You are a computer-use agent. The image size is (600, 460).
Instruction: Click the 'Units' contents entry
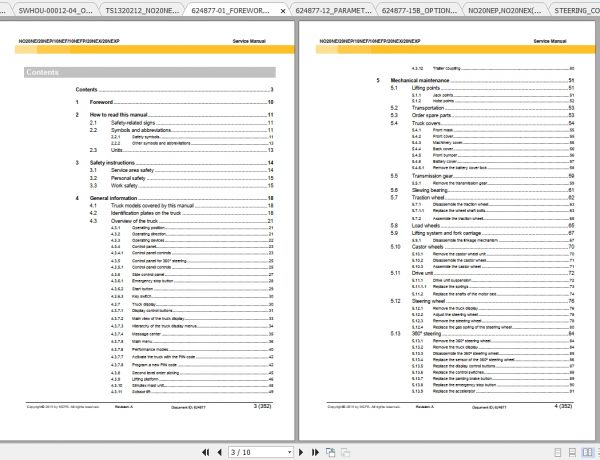click(x=182, y=150)
